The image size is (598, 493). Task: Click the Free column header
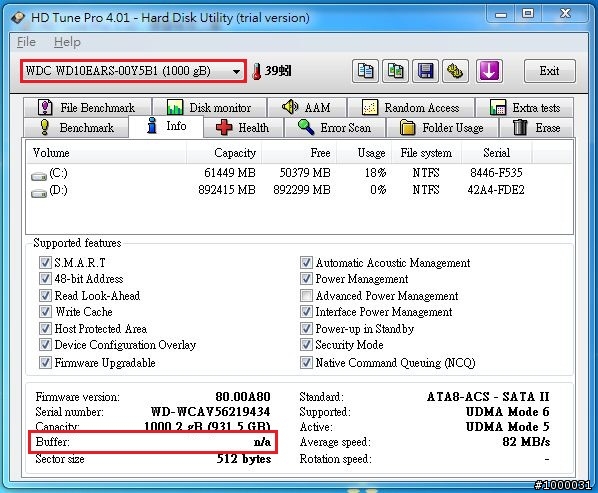[299, 153]
